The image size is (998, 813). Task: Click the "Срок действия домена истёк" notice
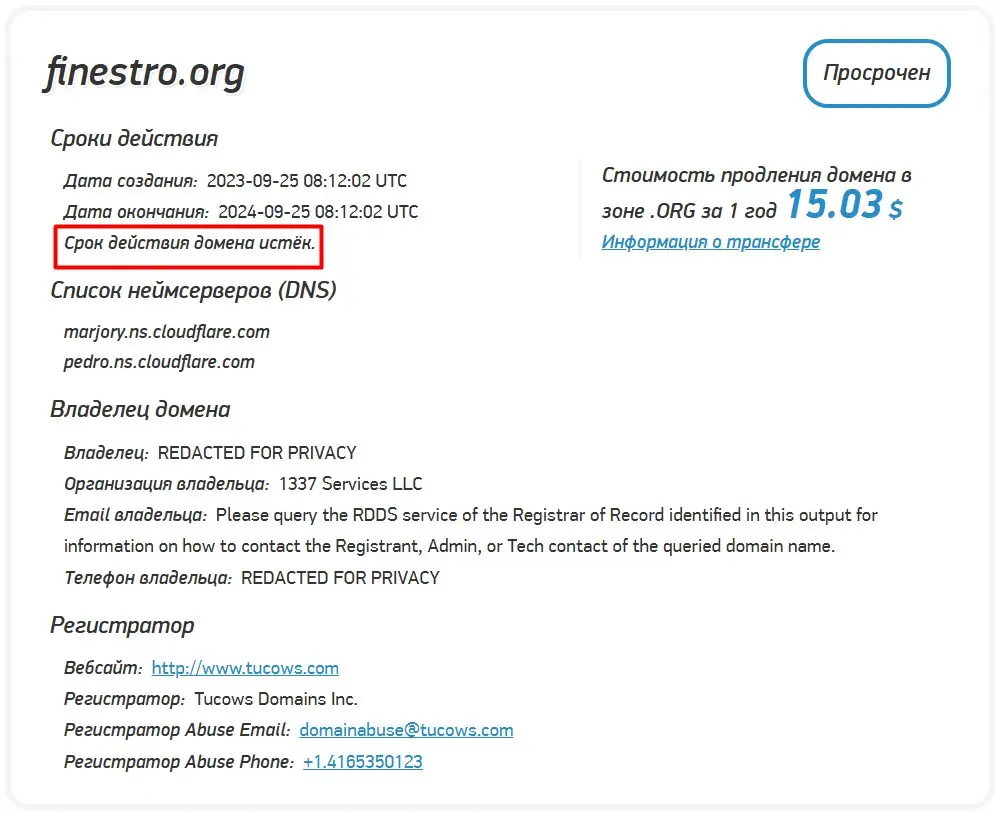click(189, 243)
